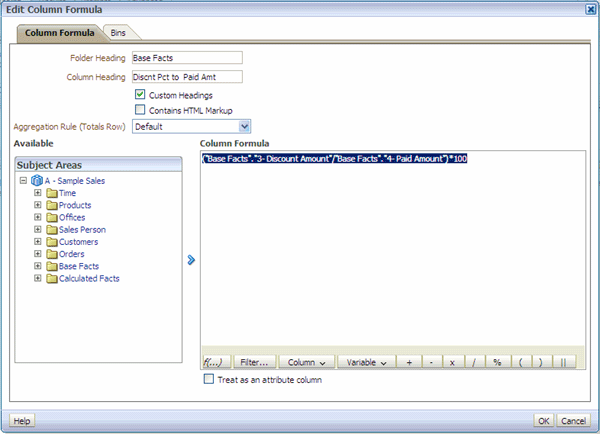Select the Customers tree item label
Viewport: 600px width, 434px height.
point(78,242)
